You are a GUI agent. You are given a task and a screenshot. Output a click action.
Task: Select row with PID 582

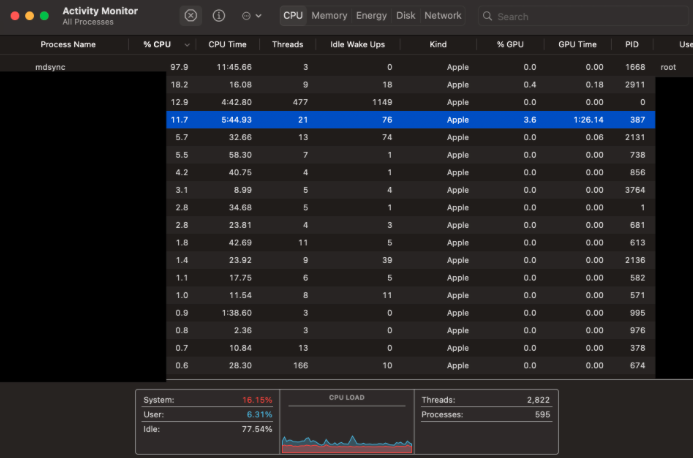pyautogui.click(x=411, y=278)
